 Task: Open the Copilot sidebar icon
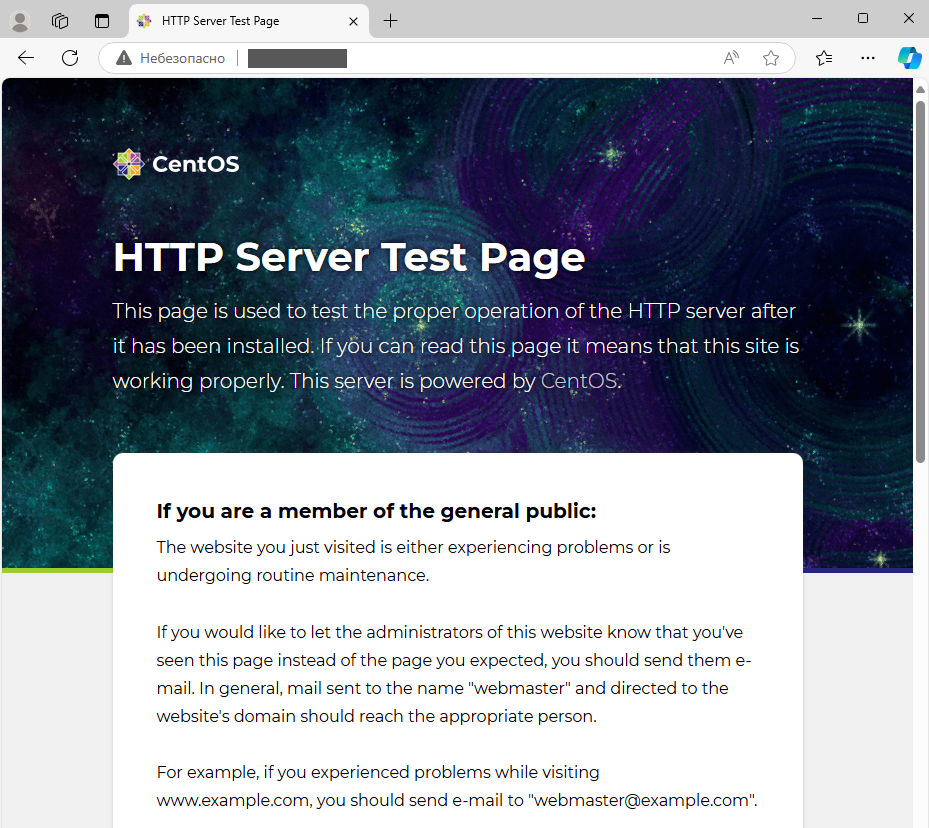pyautogui.click(x=909, y=58)
